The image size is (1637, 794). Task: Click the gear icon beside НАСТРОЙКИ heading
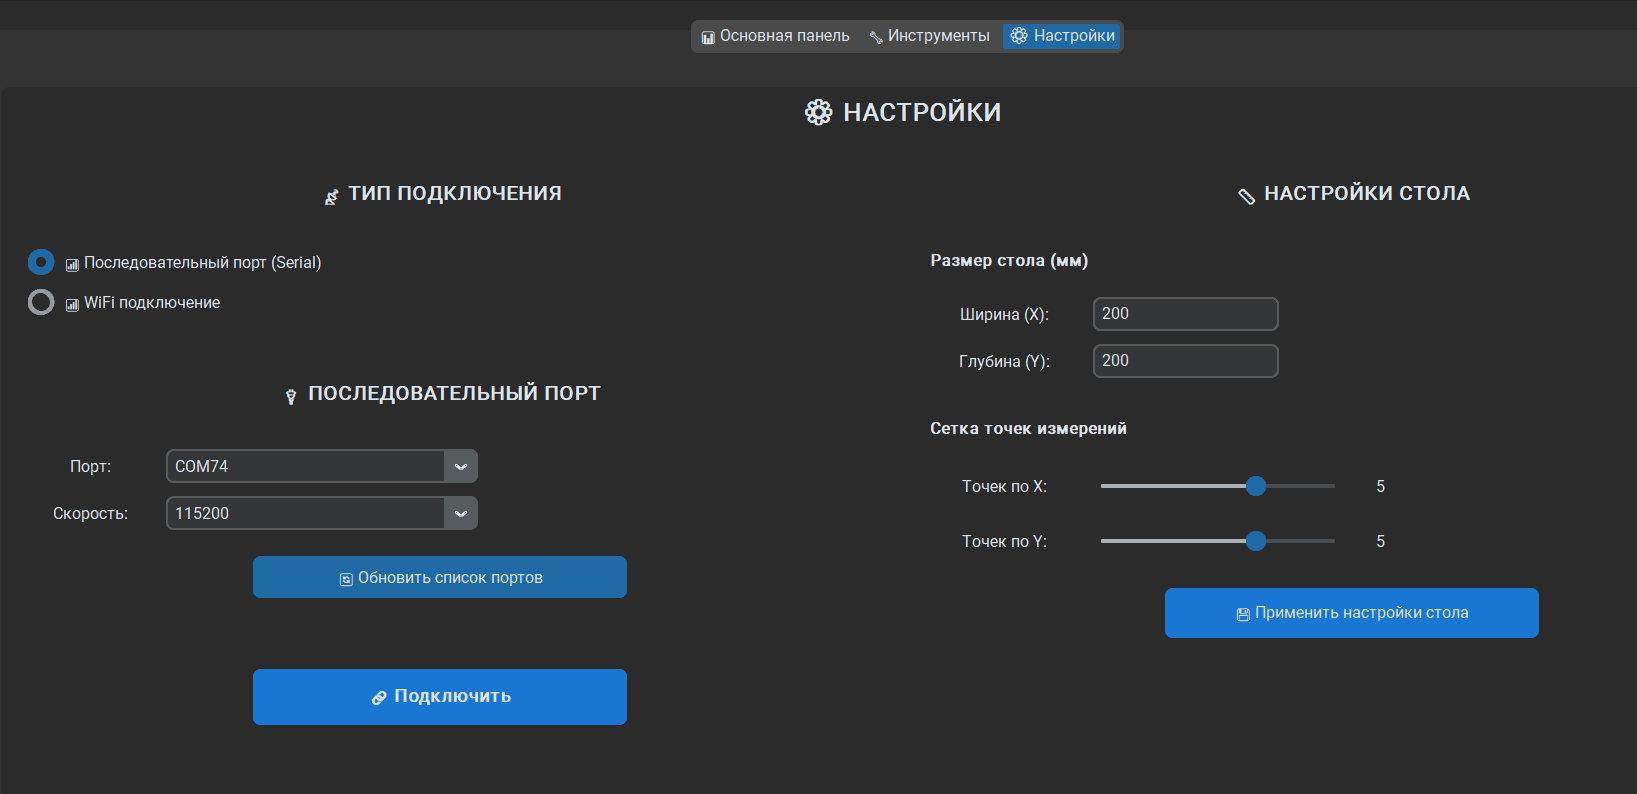click(818, 112)
